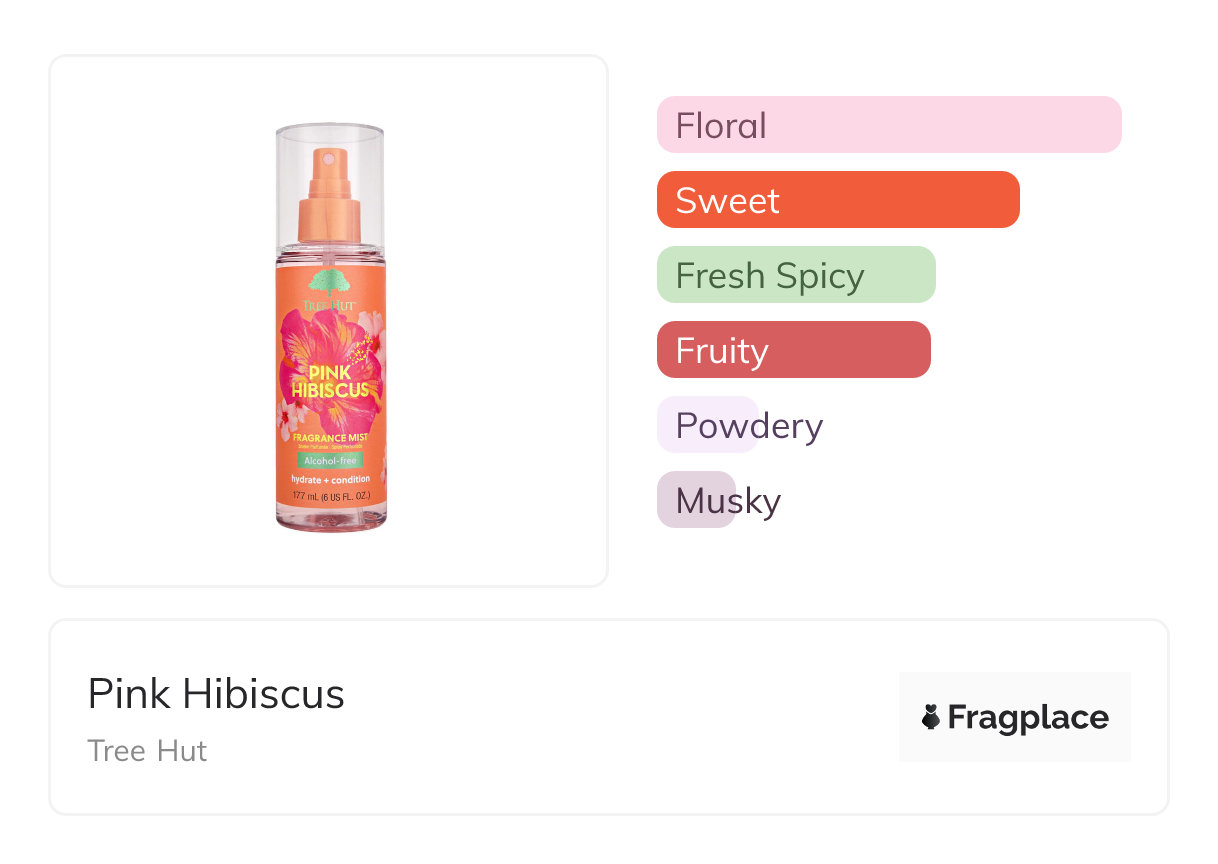Select the orange Sweet accord bar
This screenshot has width=1218, height=864.
837,200
